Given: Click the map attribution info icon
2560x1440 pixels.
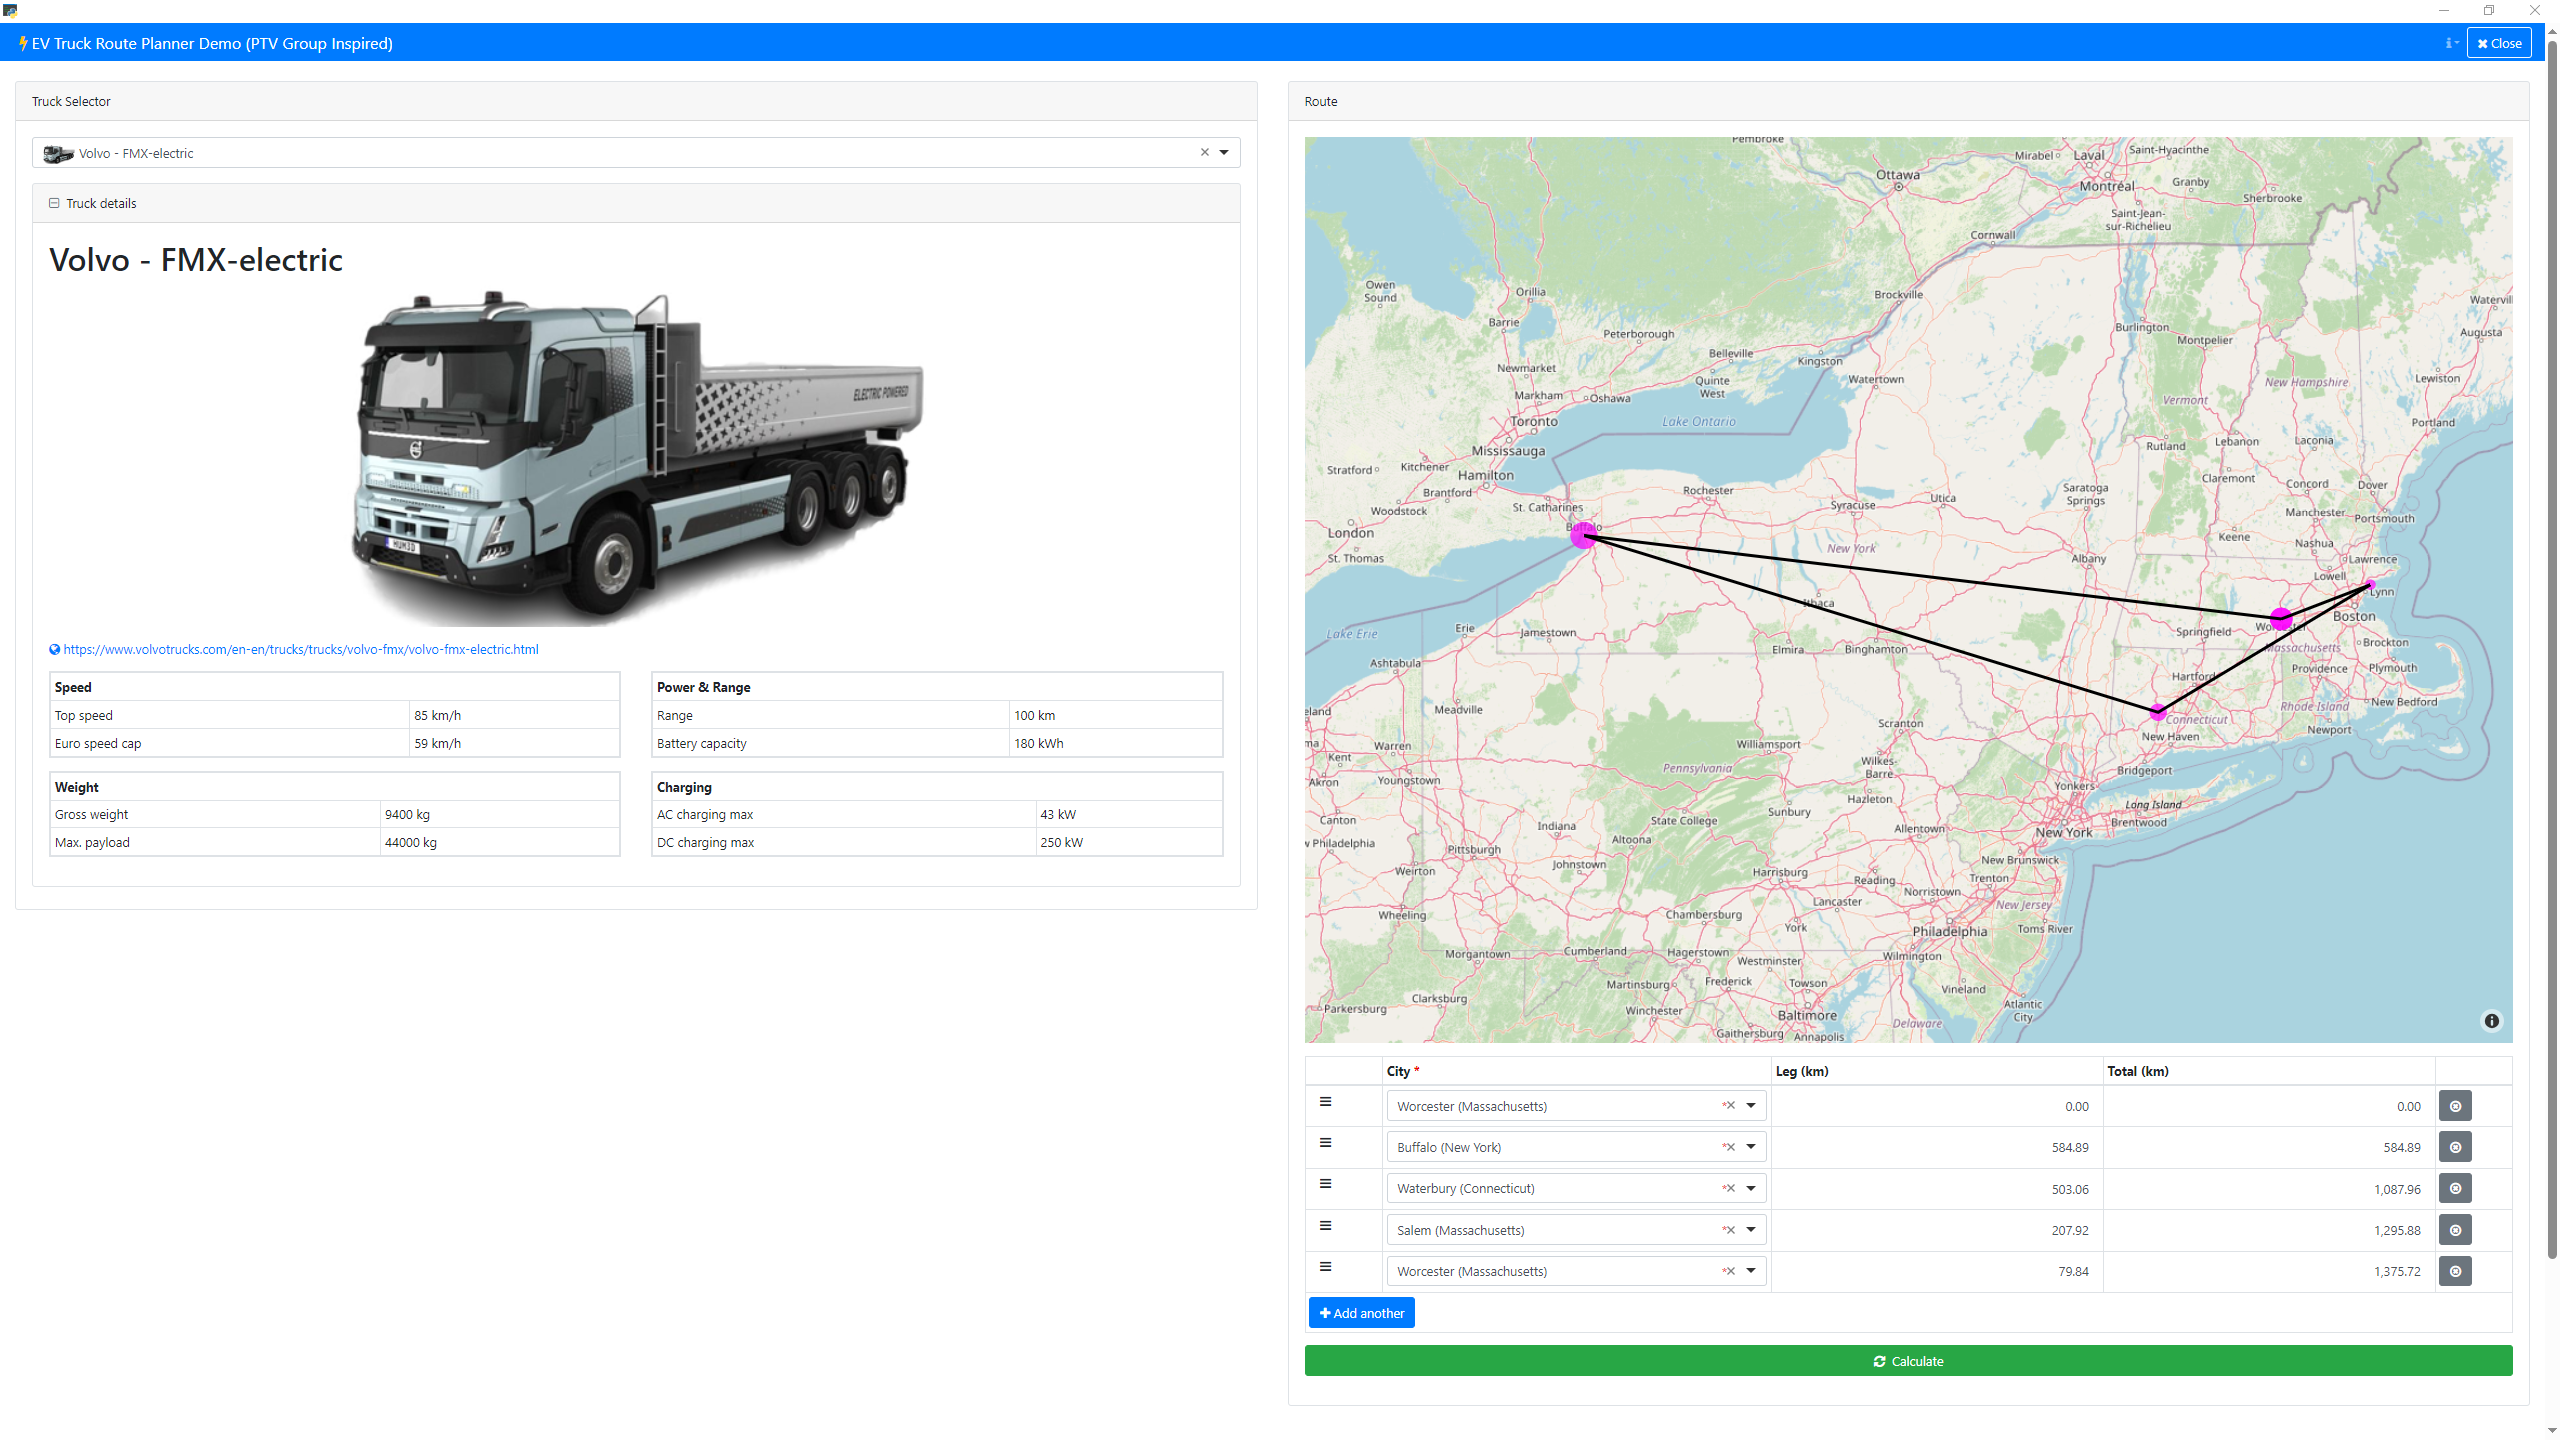Looking at the screenshot, I should click(2491, 1021).
